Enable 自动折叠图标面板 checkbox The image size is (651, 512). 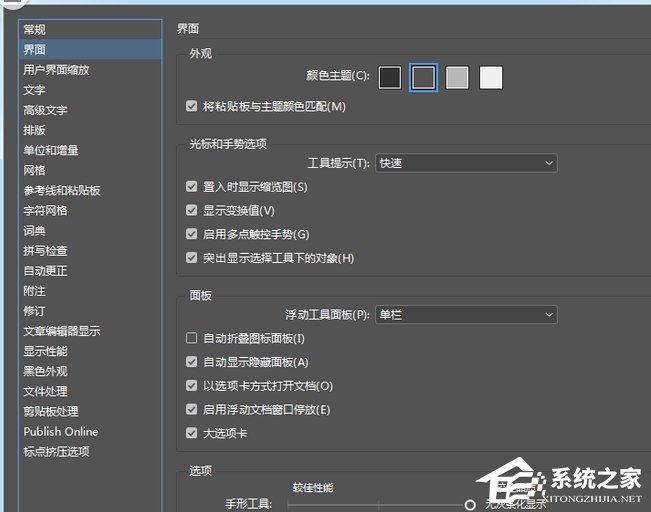point(191,338)
